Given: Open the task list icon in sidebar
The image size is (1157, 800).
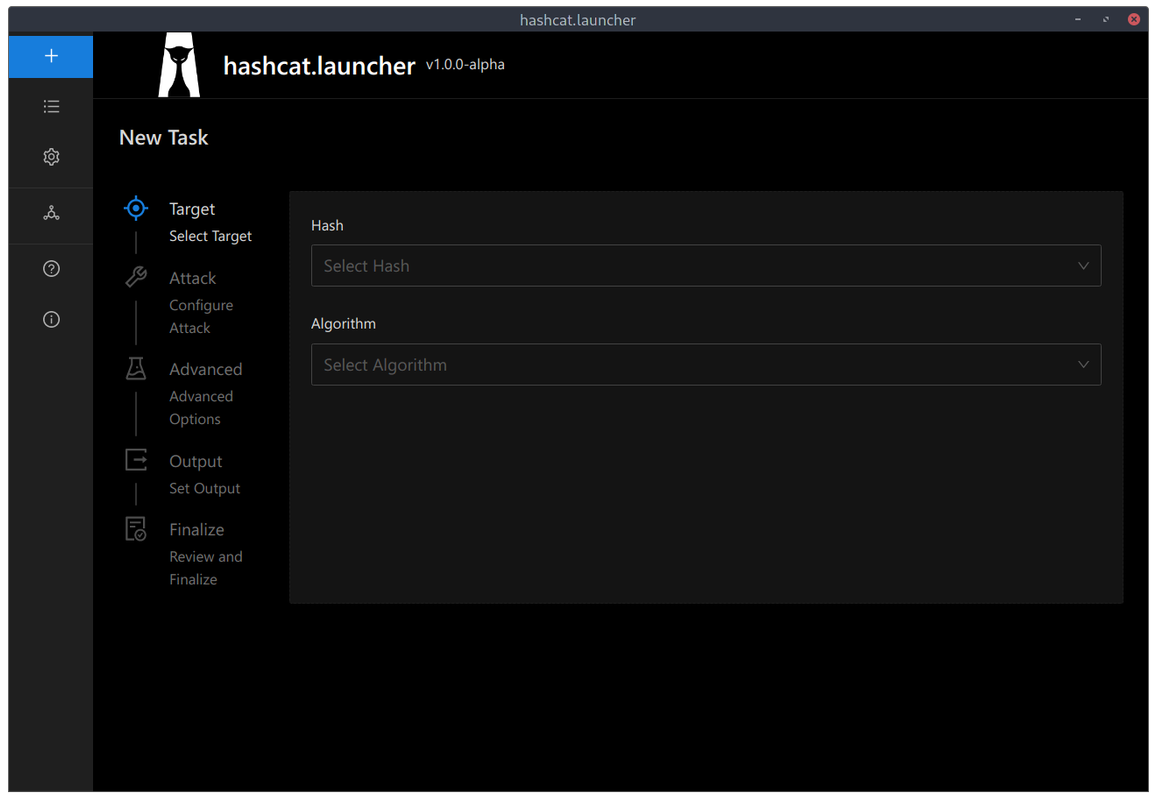Looking at the screenshot, I should [51, 106].
